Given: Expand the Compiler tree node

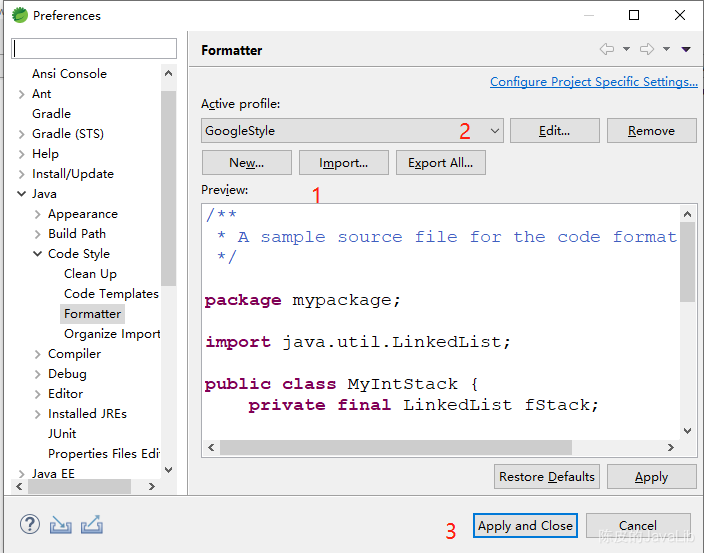Looking at the screenshot, I should pos(38,354).
